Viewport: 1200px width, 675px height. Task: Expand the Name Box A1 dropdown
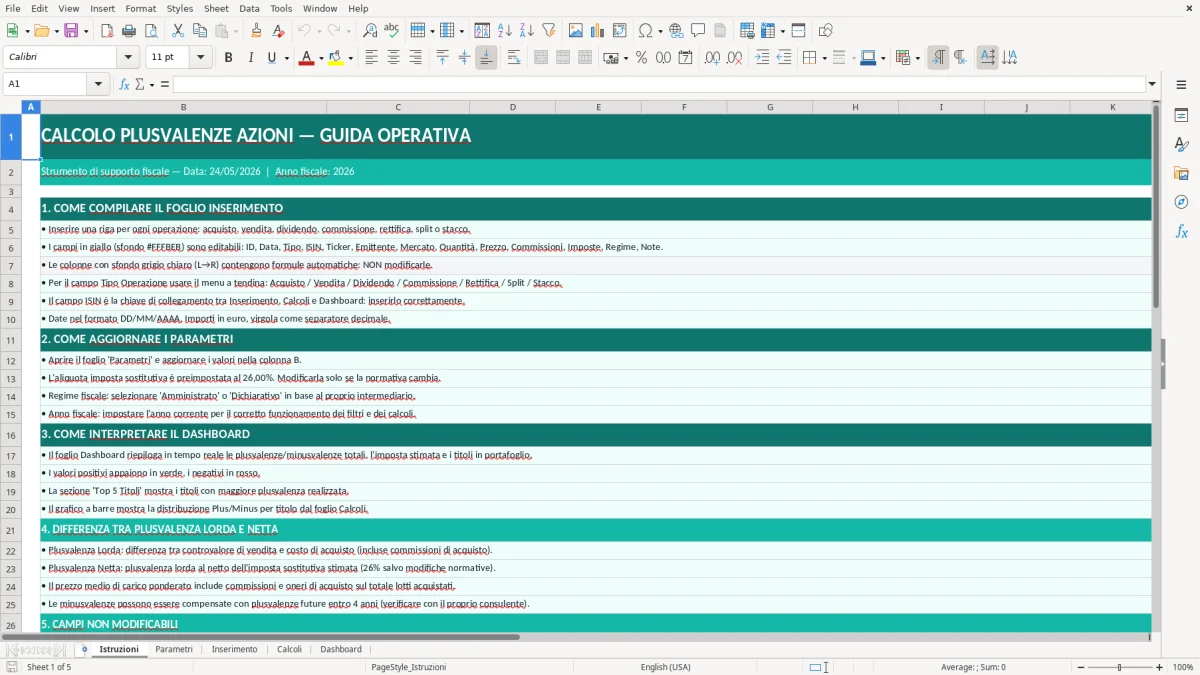pyautogui.click(x=99, y=84)
